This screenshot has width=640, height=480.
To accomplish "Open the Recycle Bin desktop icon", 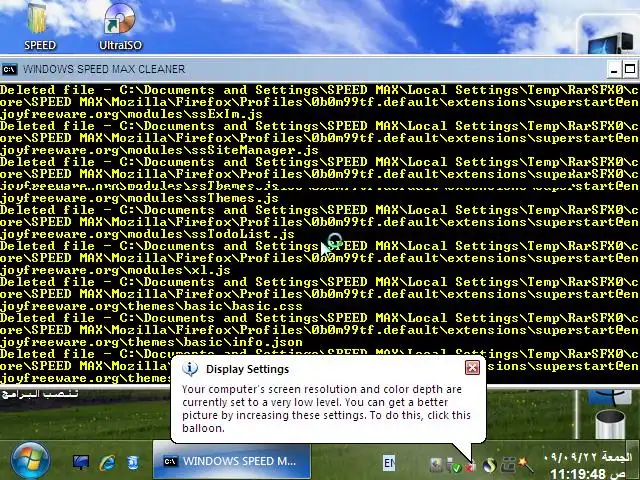I will pos(609,424).
